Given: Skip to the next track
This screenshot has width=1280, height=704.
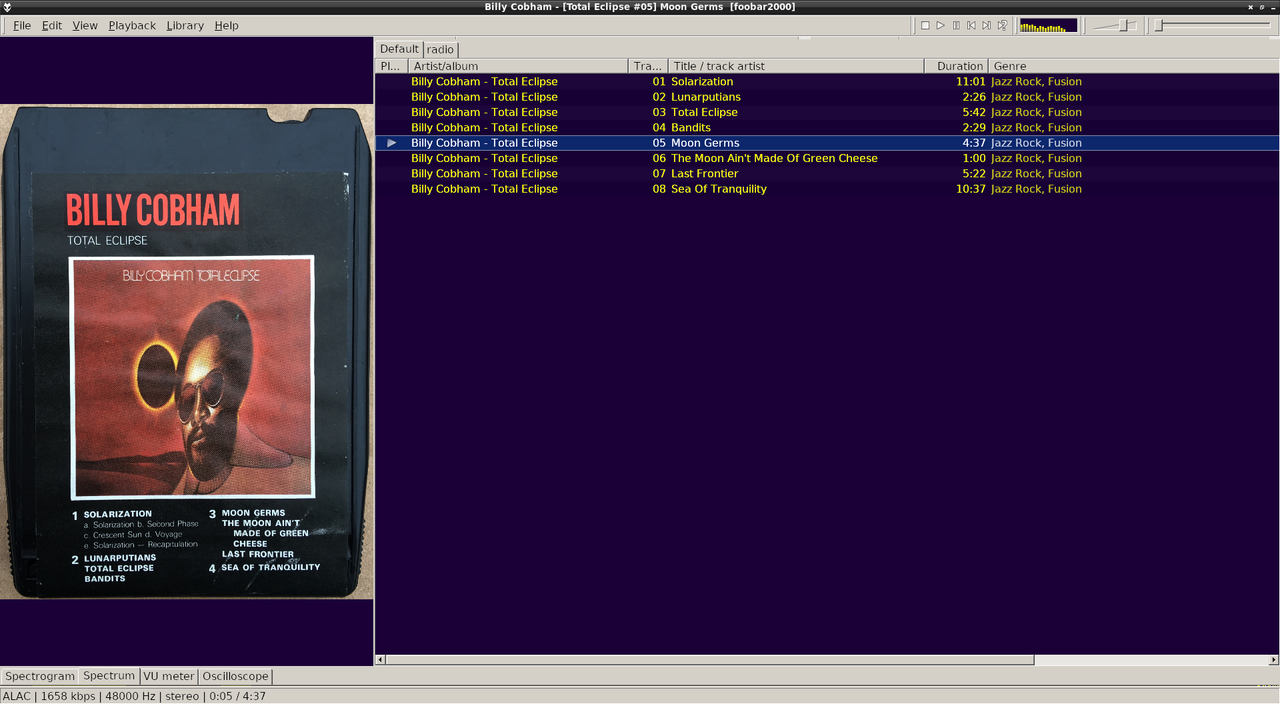Looking at the screenshot, I should click(986, 25).
